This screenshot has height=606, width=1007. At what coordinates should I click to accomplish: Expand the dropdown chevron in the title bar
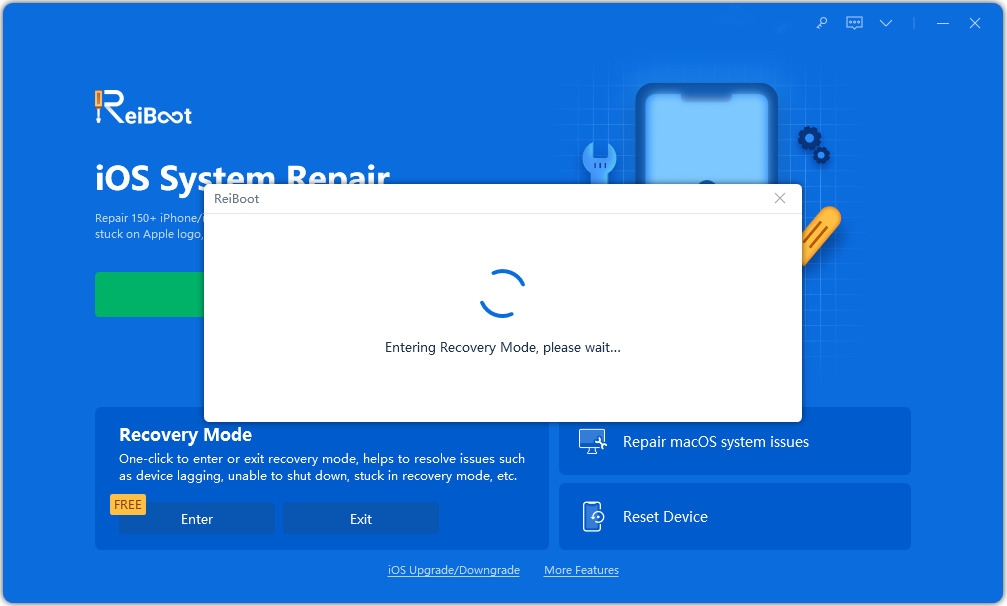click(886, 22)
